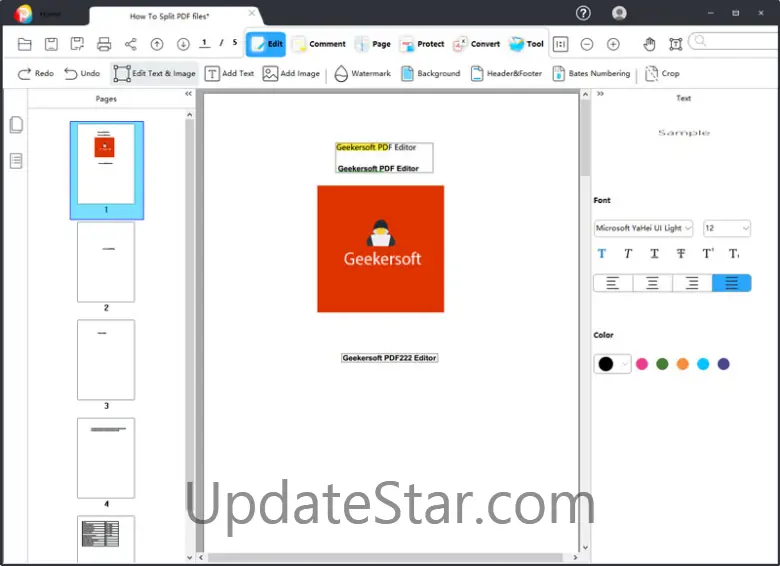Viewport: 780px width, 566px height.
Task: Open the Edit tab
Action: click(x=266, y=44)
